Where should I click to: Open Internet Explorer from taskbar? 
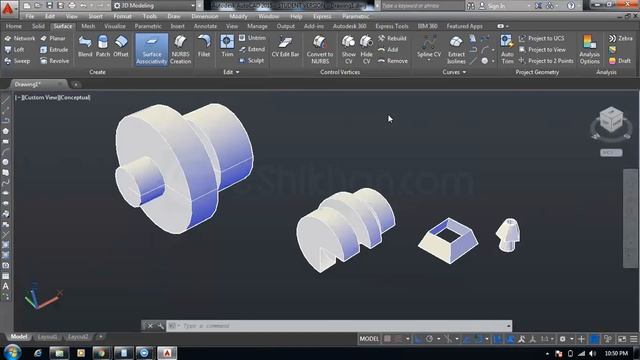pyautogui.click(x=38, y=353)
